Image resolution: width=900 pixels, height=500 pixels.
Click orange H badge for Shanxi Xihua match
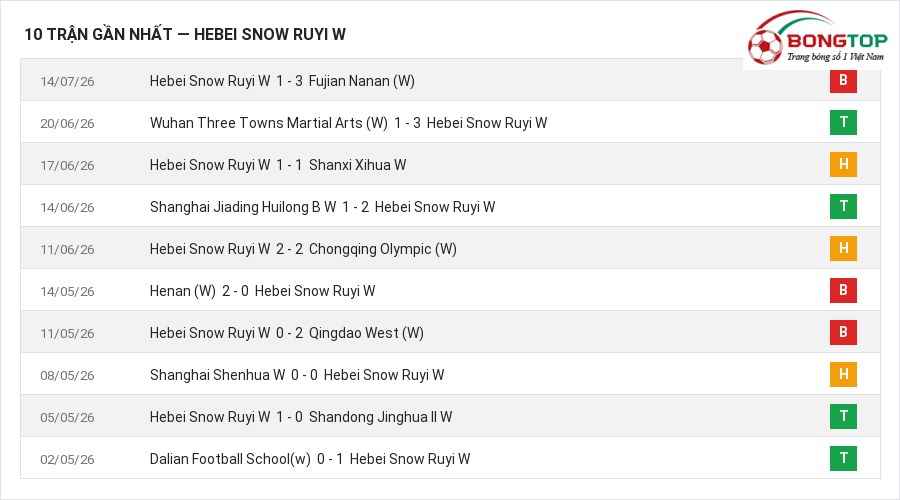(843, 164)
